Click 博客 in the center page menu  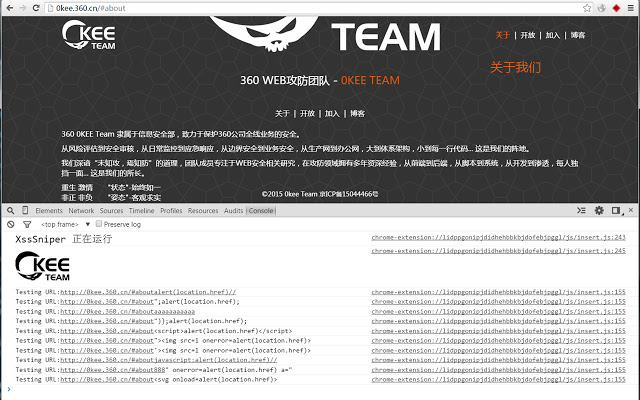[358, 113]
